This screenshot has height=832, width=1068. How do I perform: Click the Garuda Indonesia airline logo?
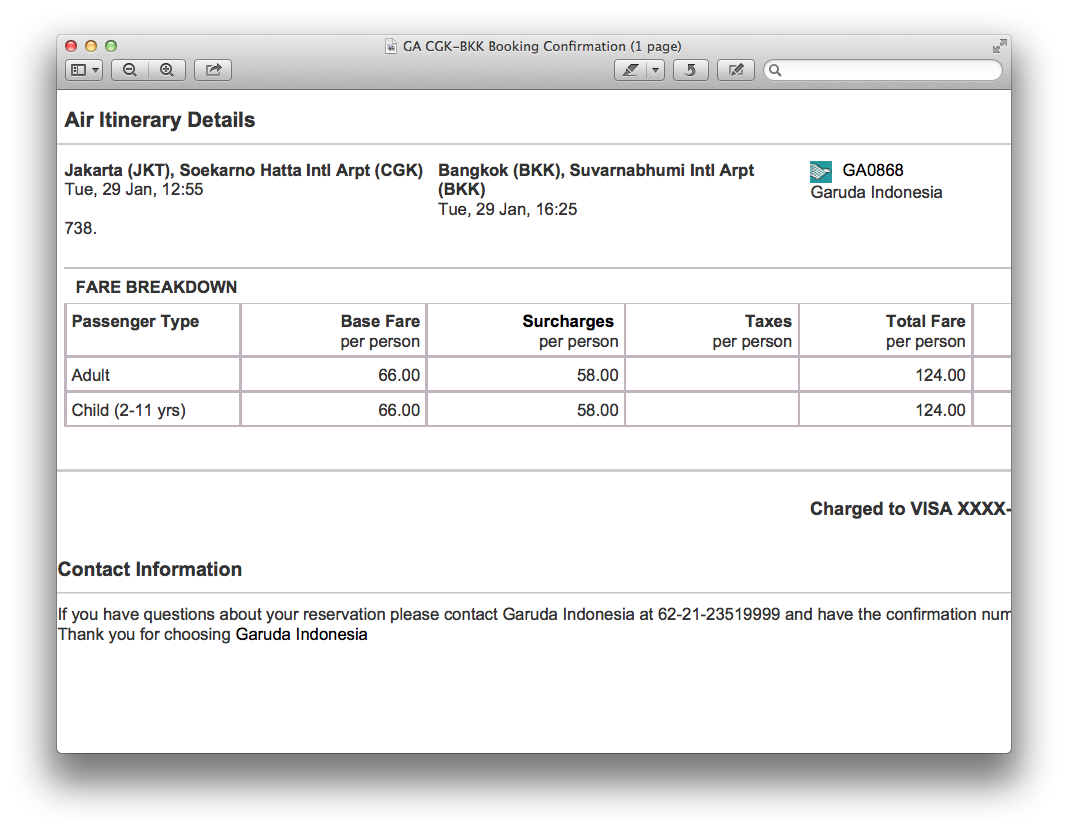tap(821, 172)
